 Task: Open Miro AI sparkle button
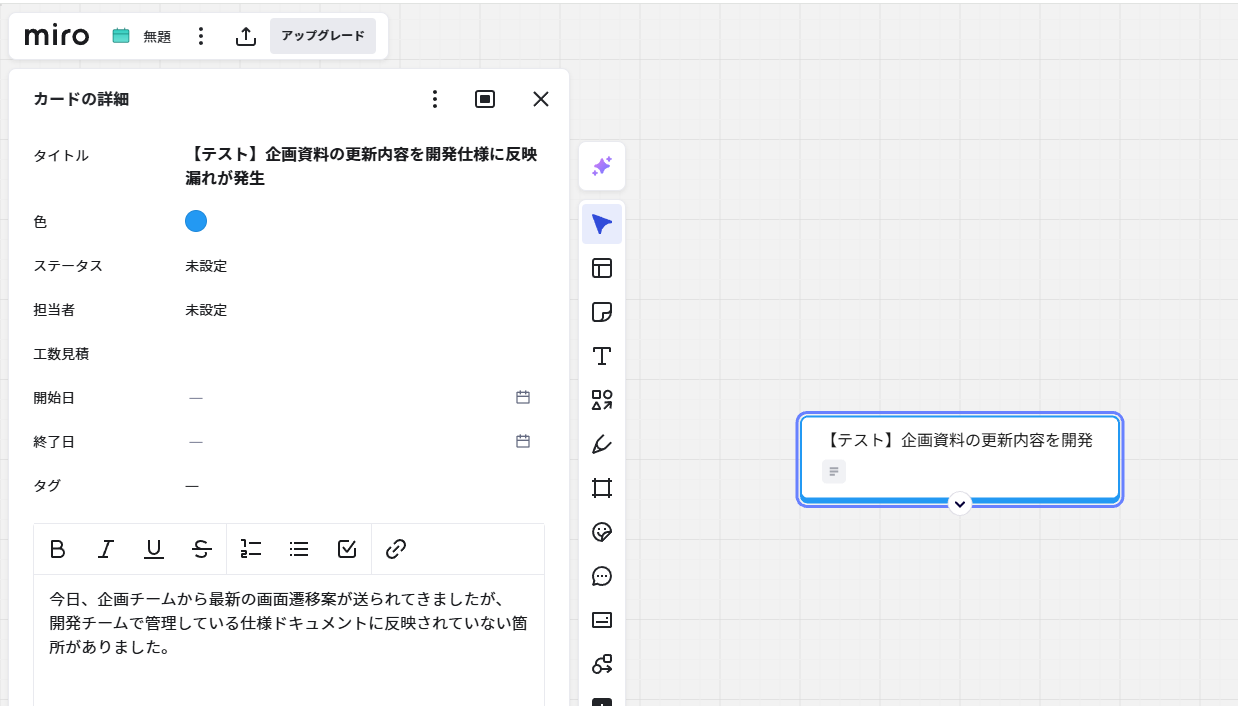601,166
